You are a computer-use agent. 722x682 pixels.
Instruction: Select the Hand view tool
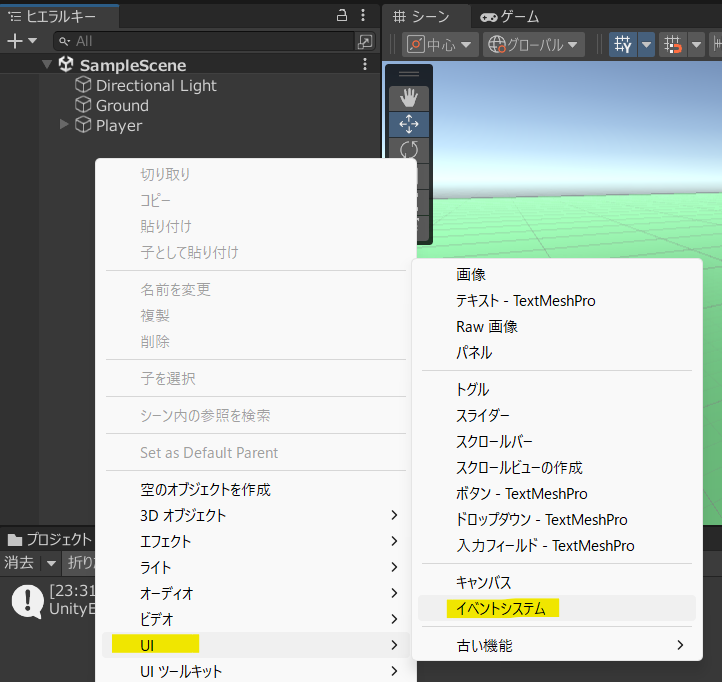pos(409,98)
